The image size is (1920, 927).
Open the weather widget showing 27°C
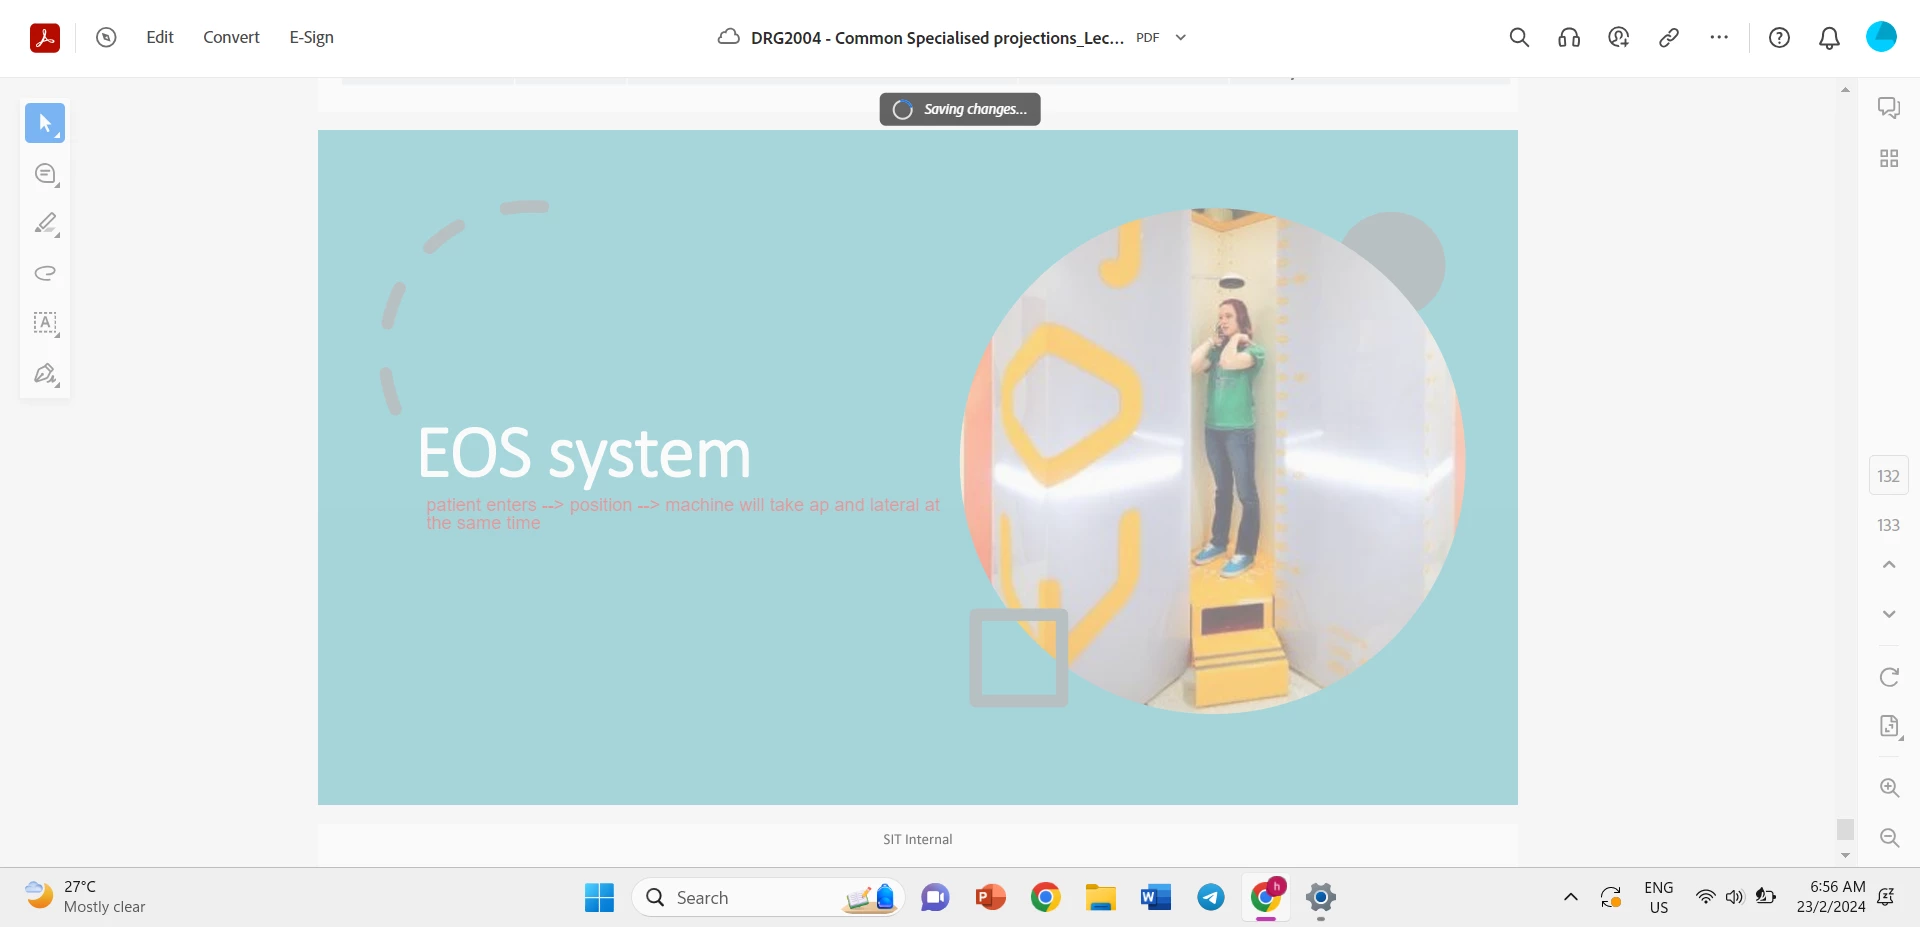click(85, 897)
